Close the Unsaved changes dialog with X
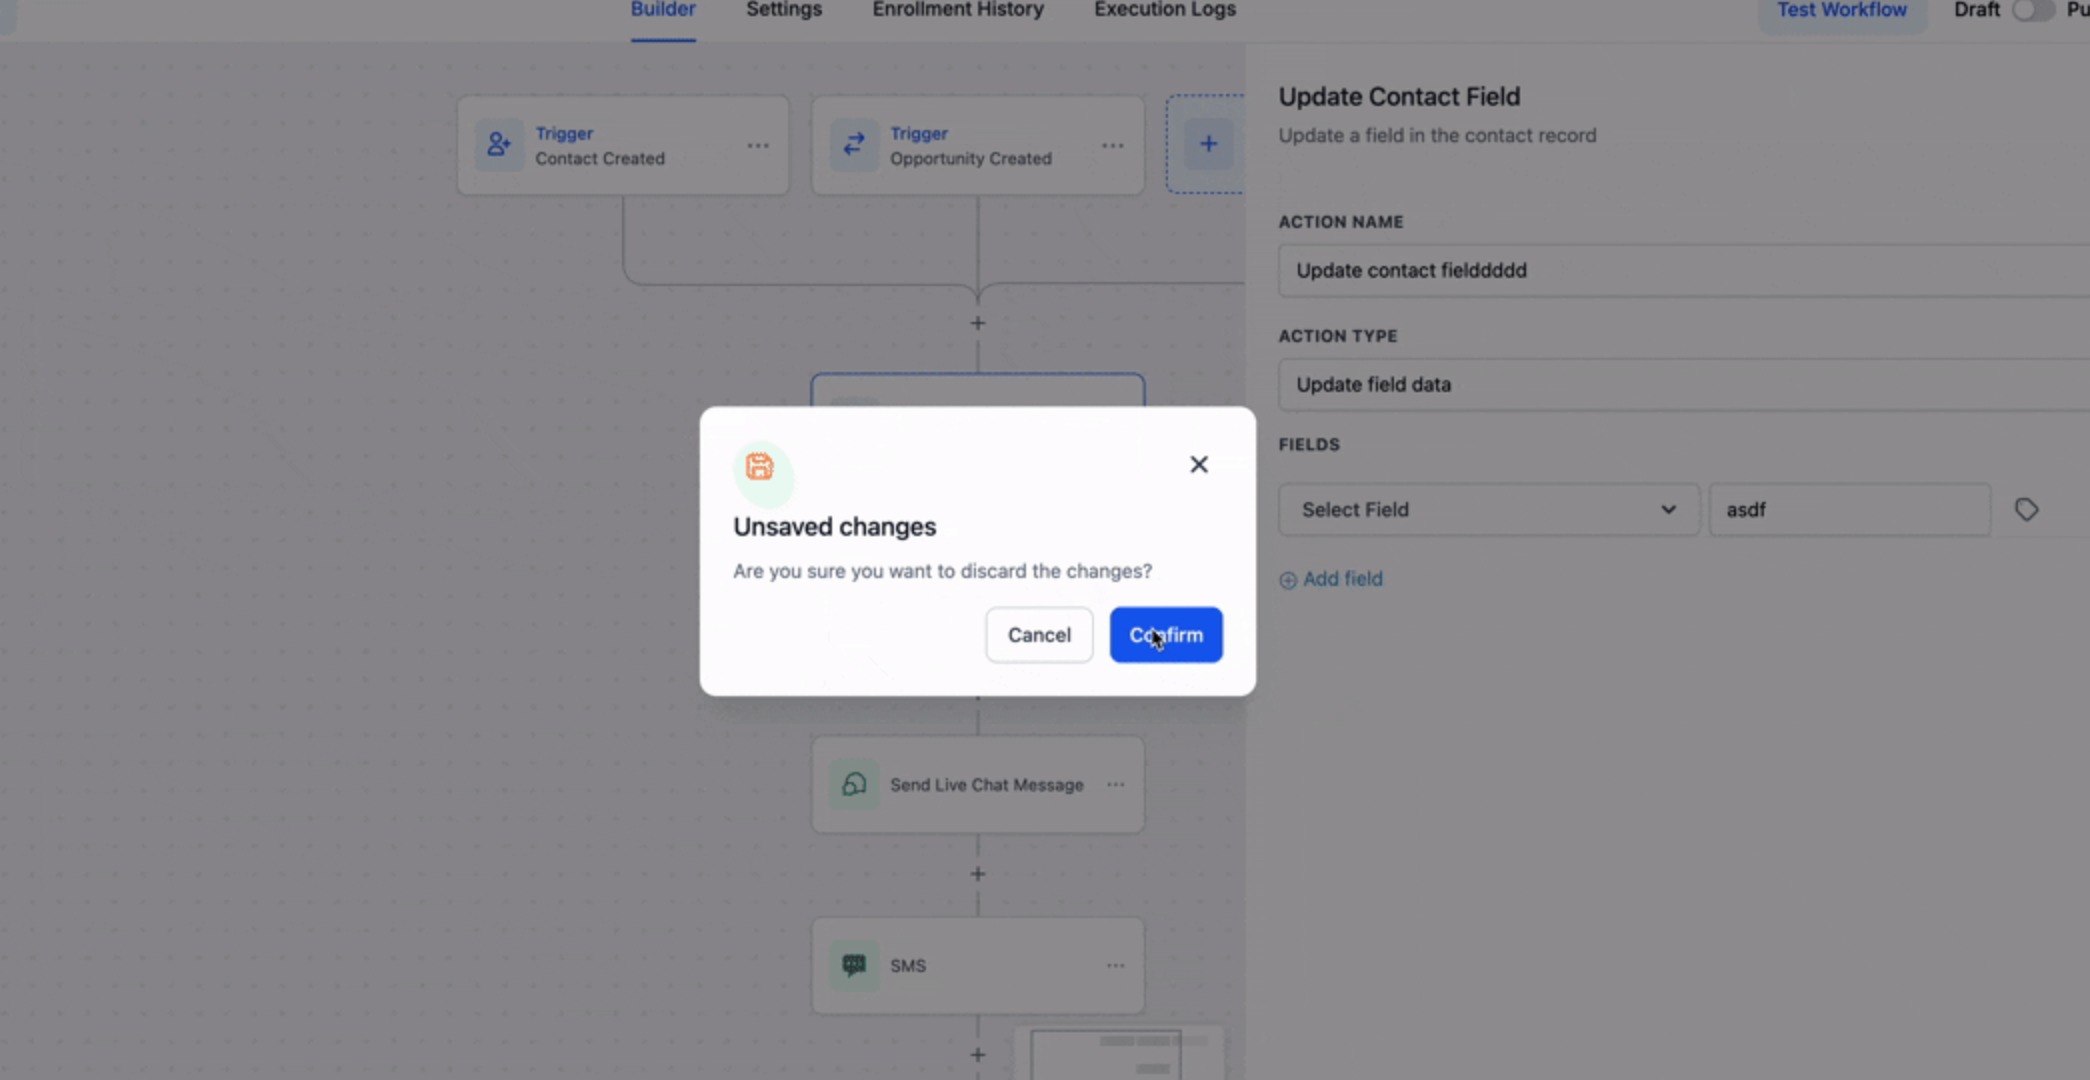This screenshot has height=1080, width=2090. tap(1199, 464)
